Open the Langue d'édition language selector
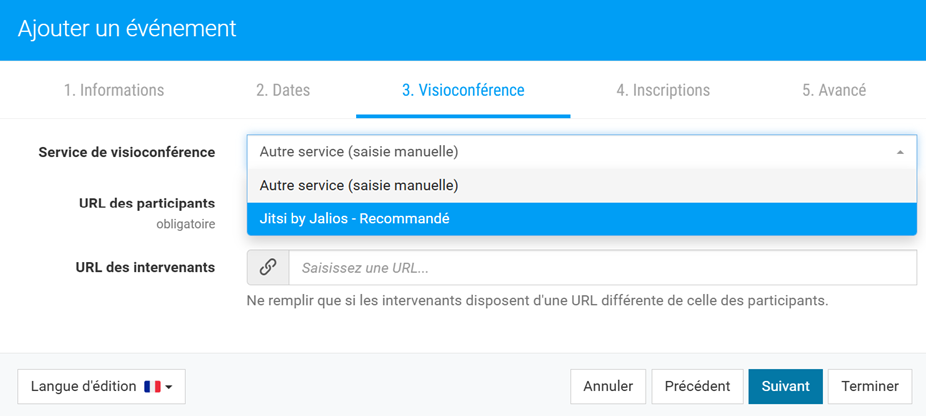Screen dimensions: 926x416 pyautogui.click(x=102, y=387)
